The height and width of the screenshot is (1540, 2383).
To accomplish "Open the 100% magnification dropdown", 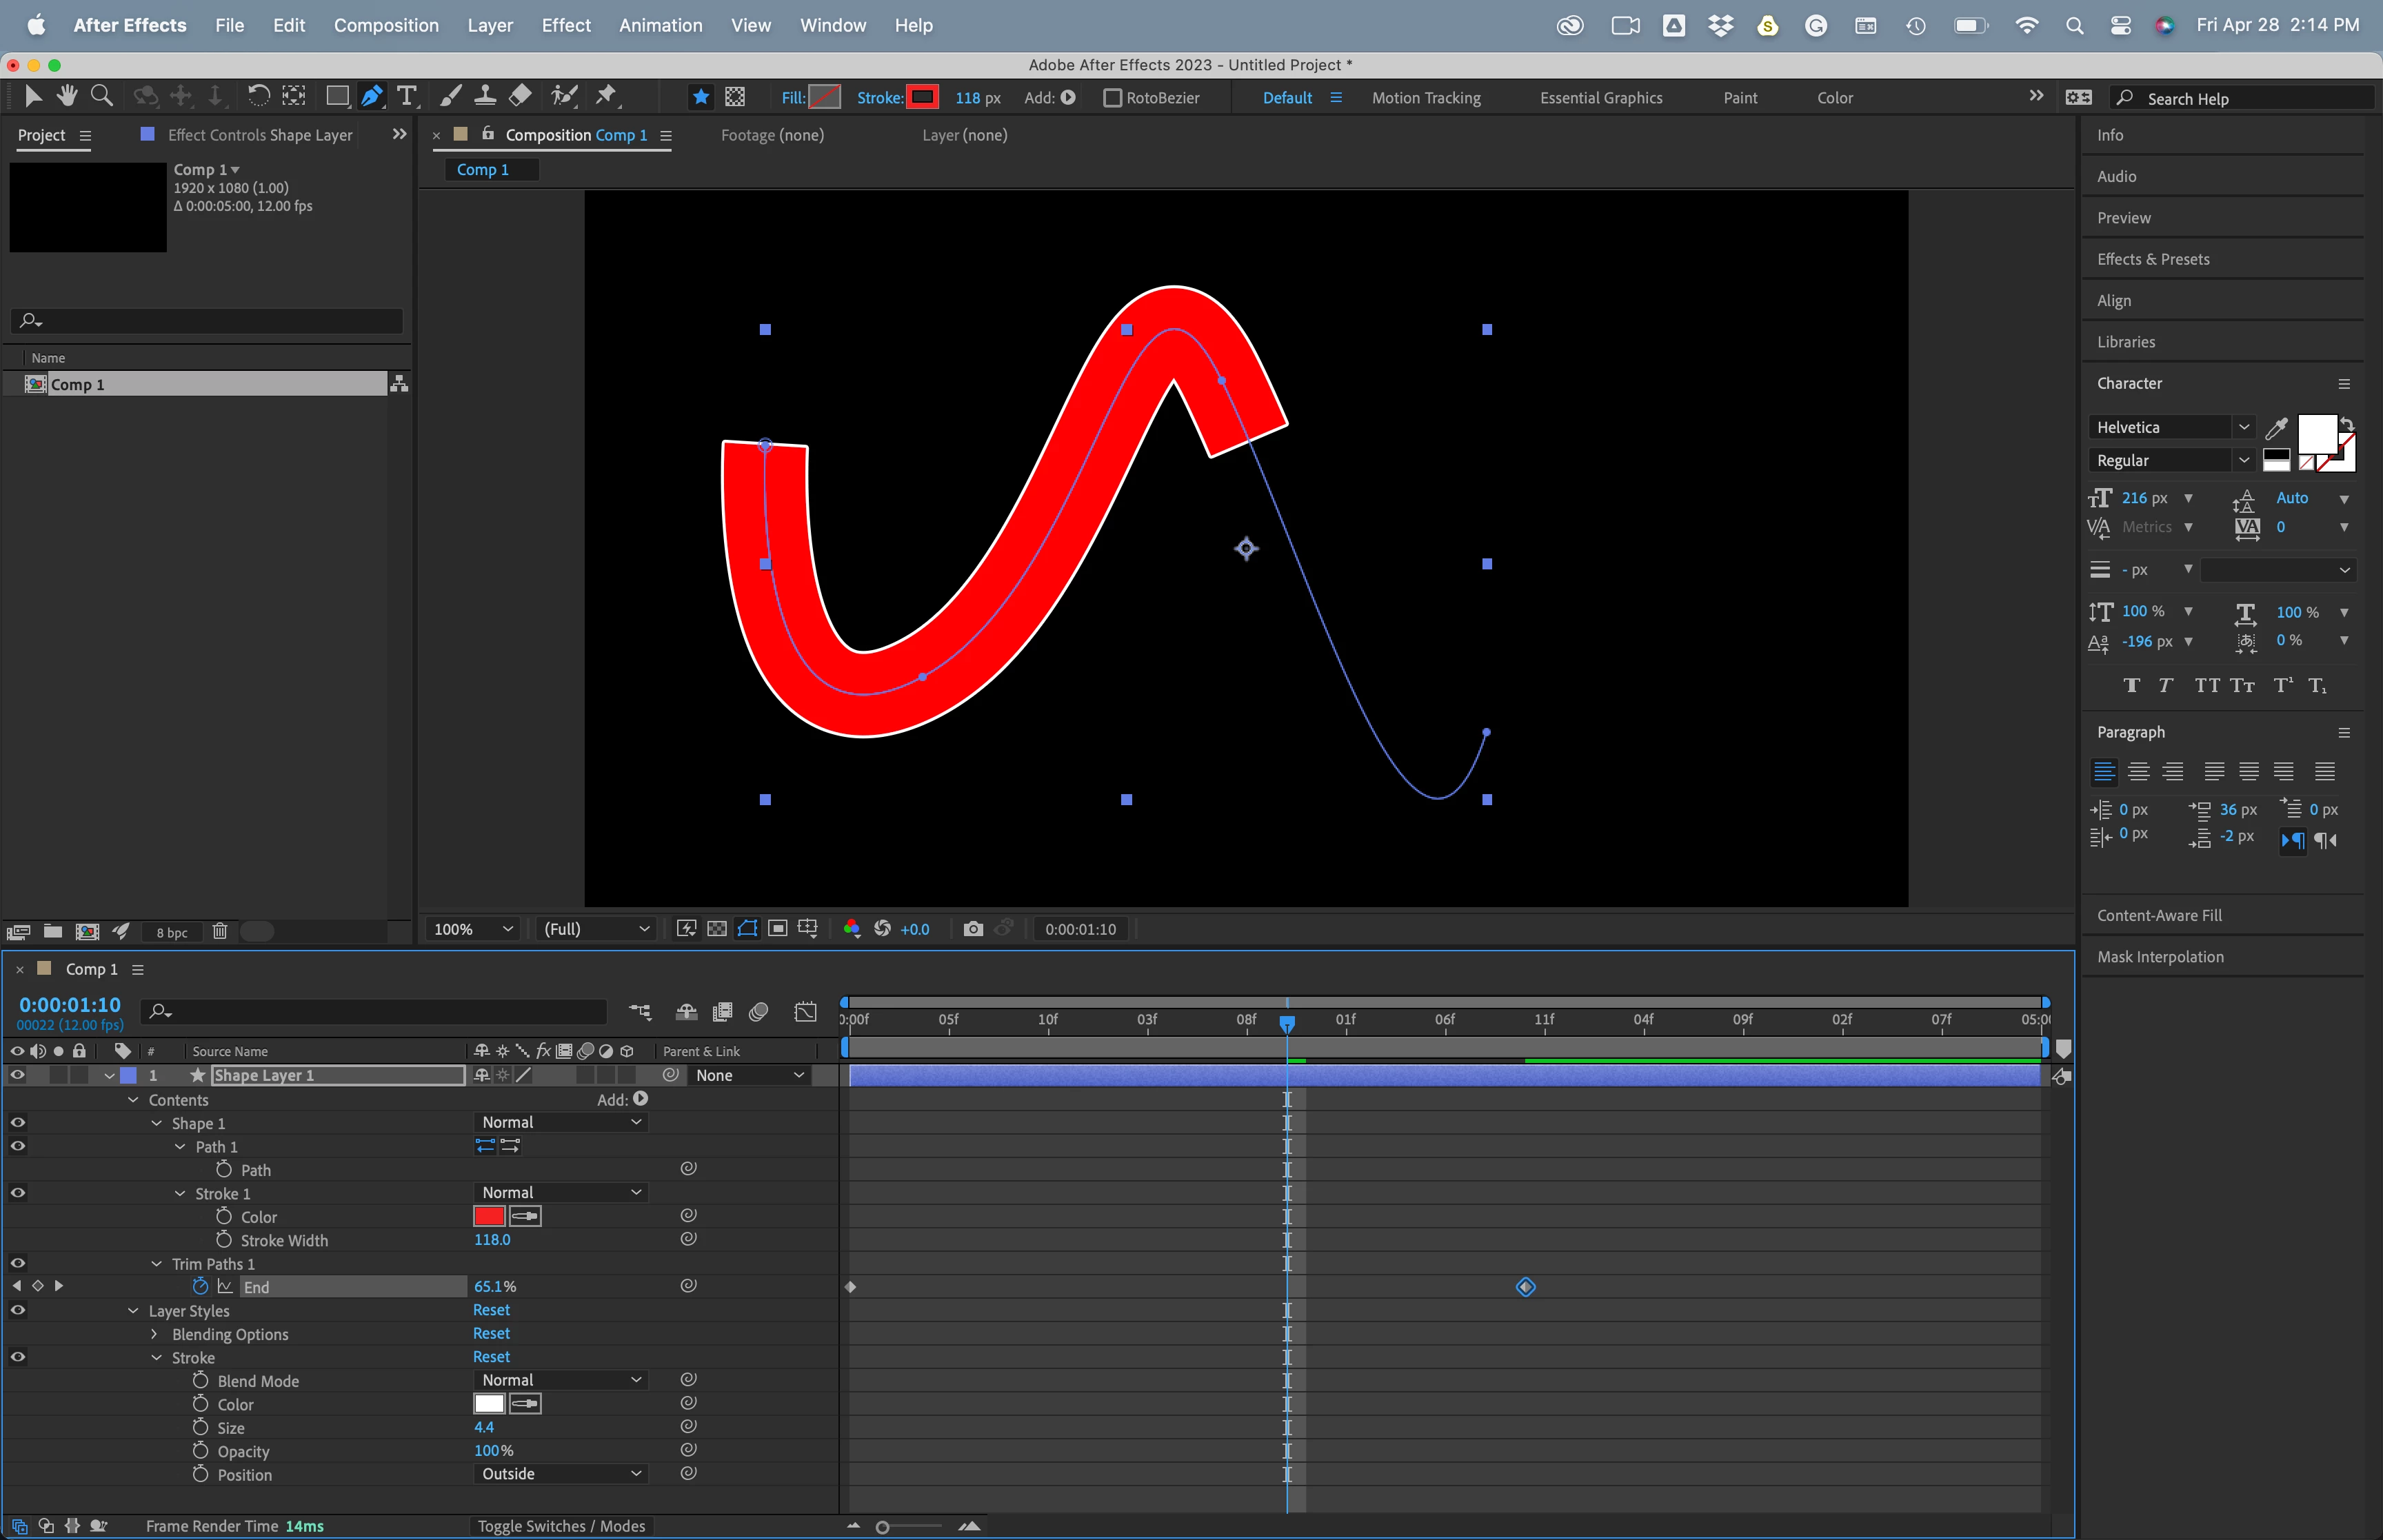I will click(473, 929).
